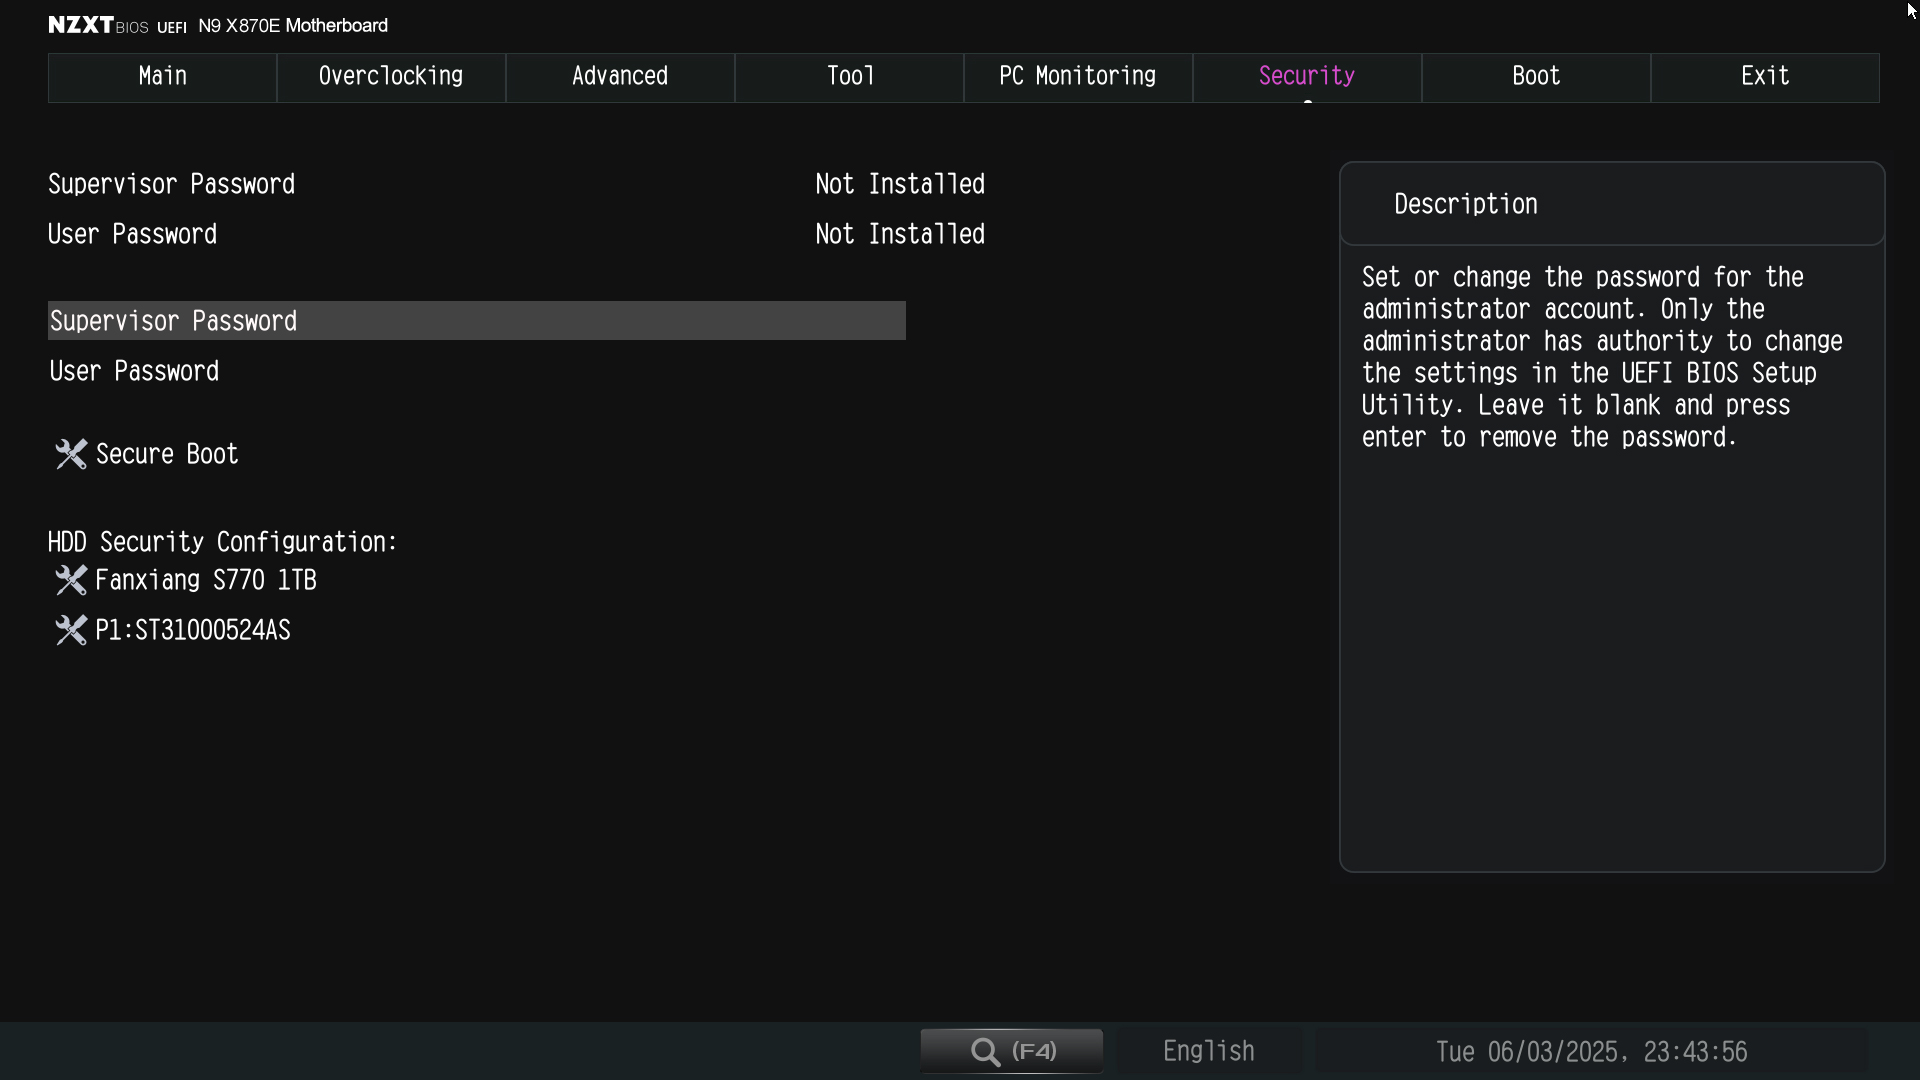1920x1080 pixels.
Task: Click the NZXT BIOS logo
Action: click(98, 26)
